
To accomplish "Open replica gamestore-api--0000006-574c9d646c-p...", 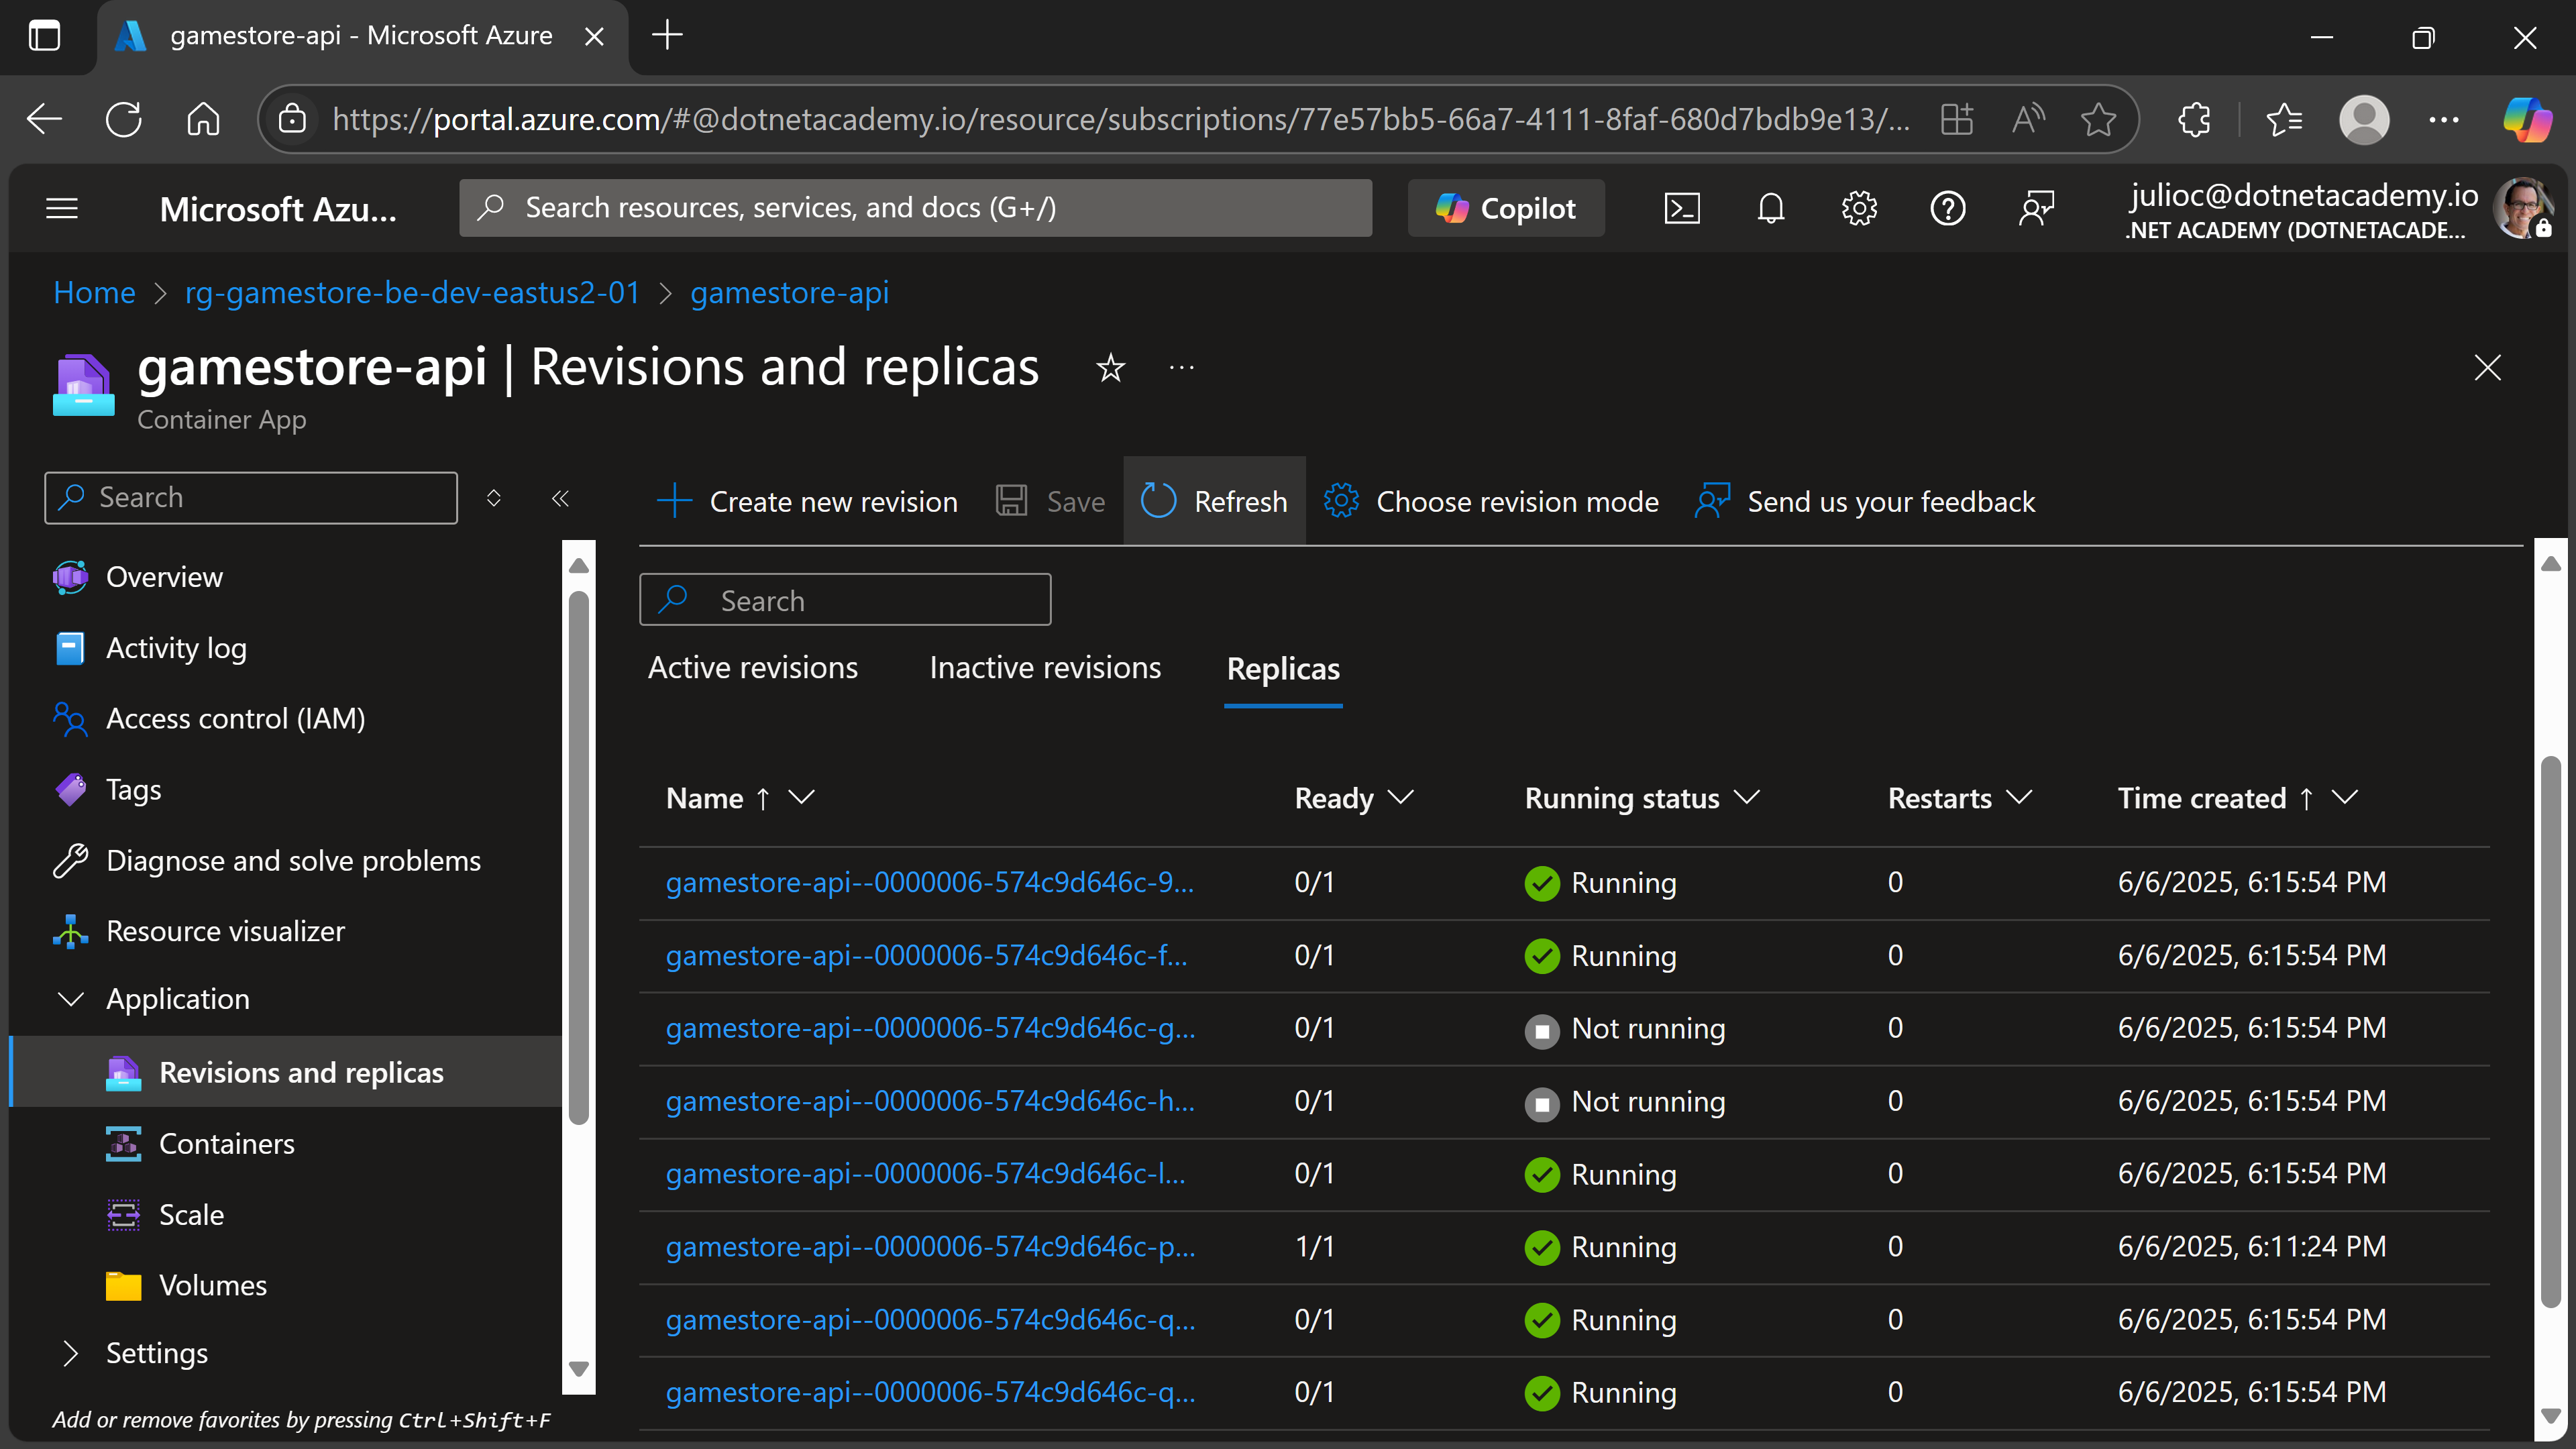I will tap(930, 1246).
